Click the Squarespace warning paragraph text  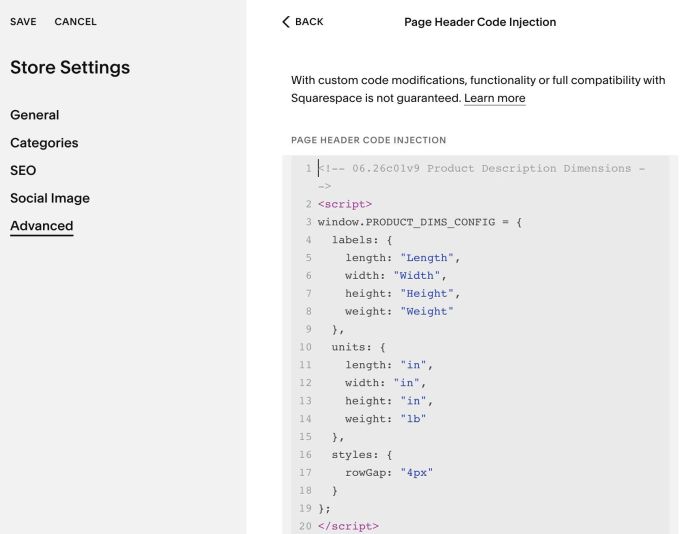coord(478,89)
